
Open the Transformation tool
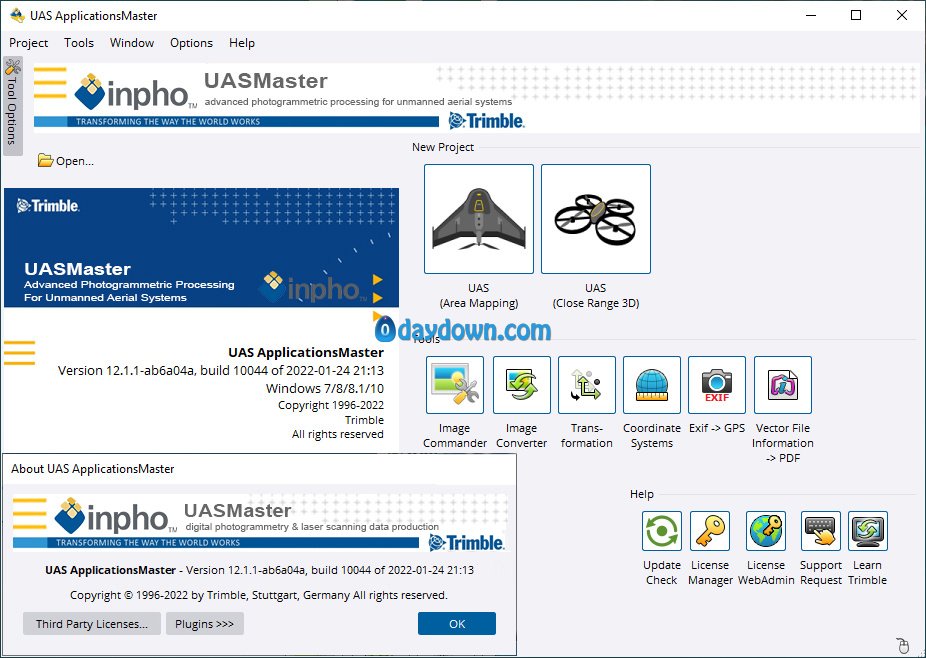[x=586, y=385]
